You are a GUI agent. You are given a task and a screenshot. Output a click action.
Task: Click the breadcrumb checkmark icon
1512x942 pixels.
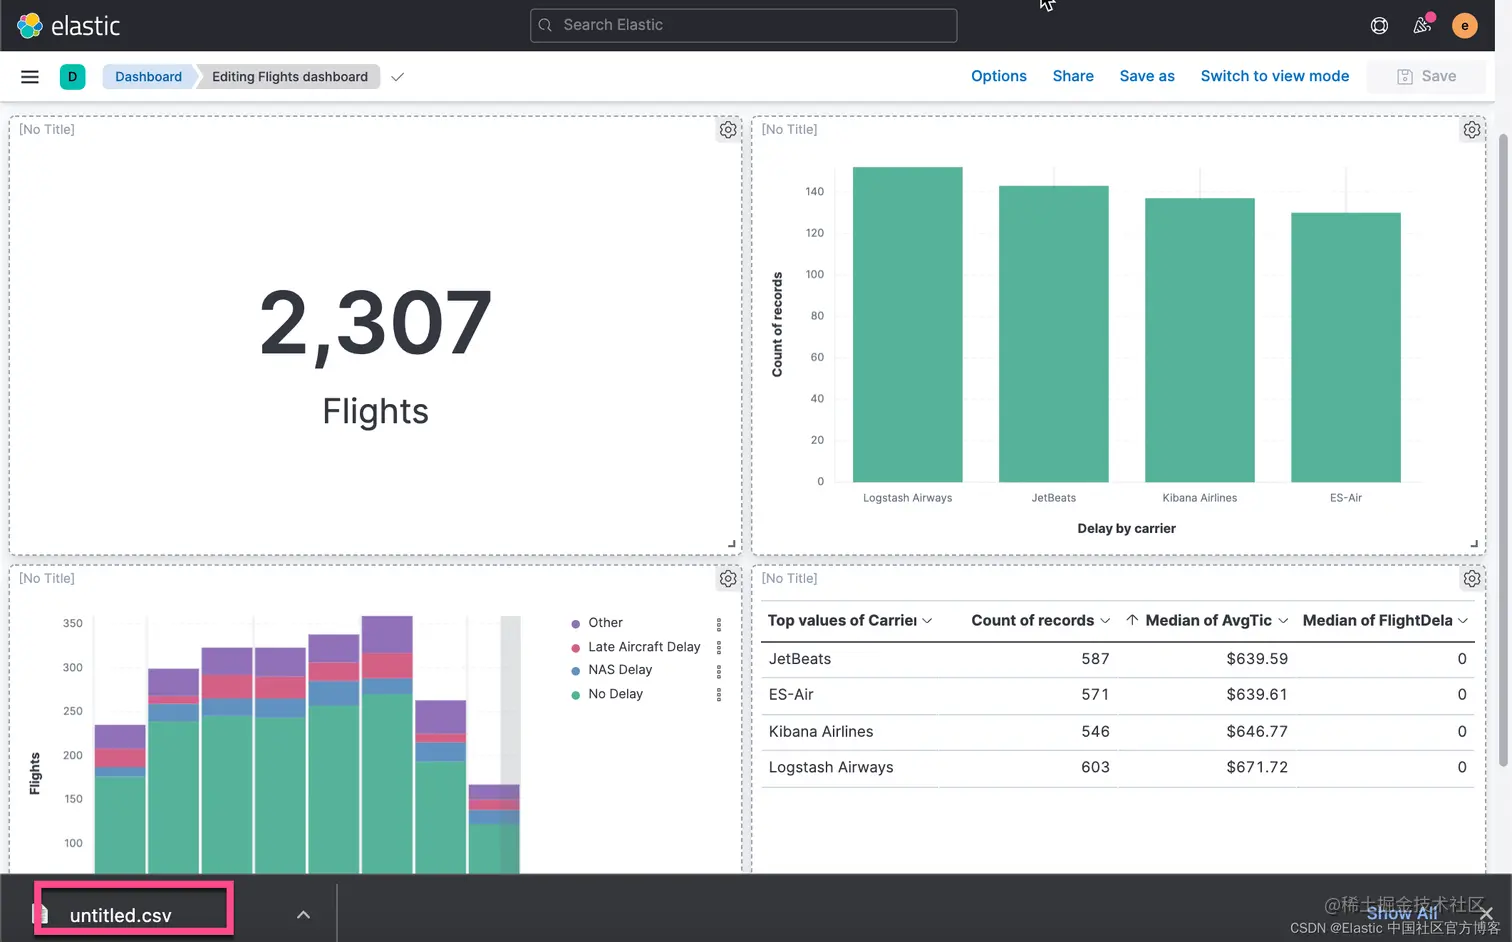[397, 77]
